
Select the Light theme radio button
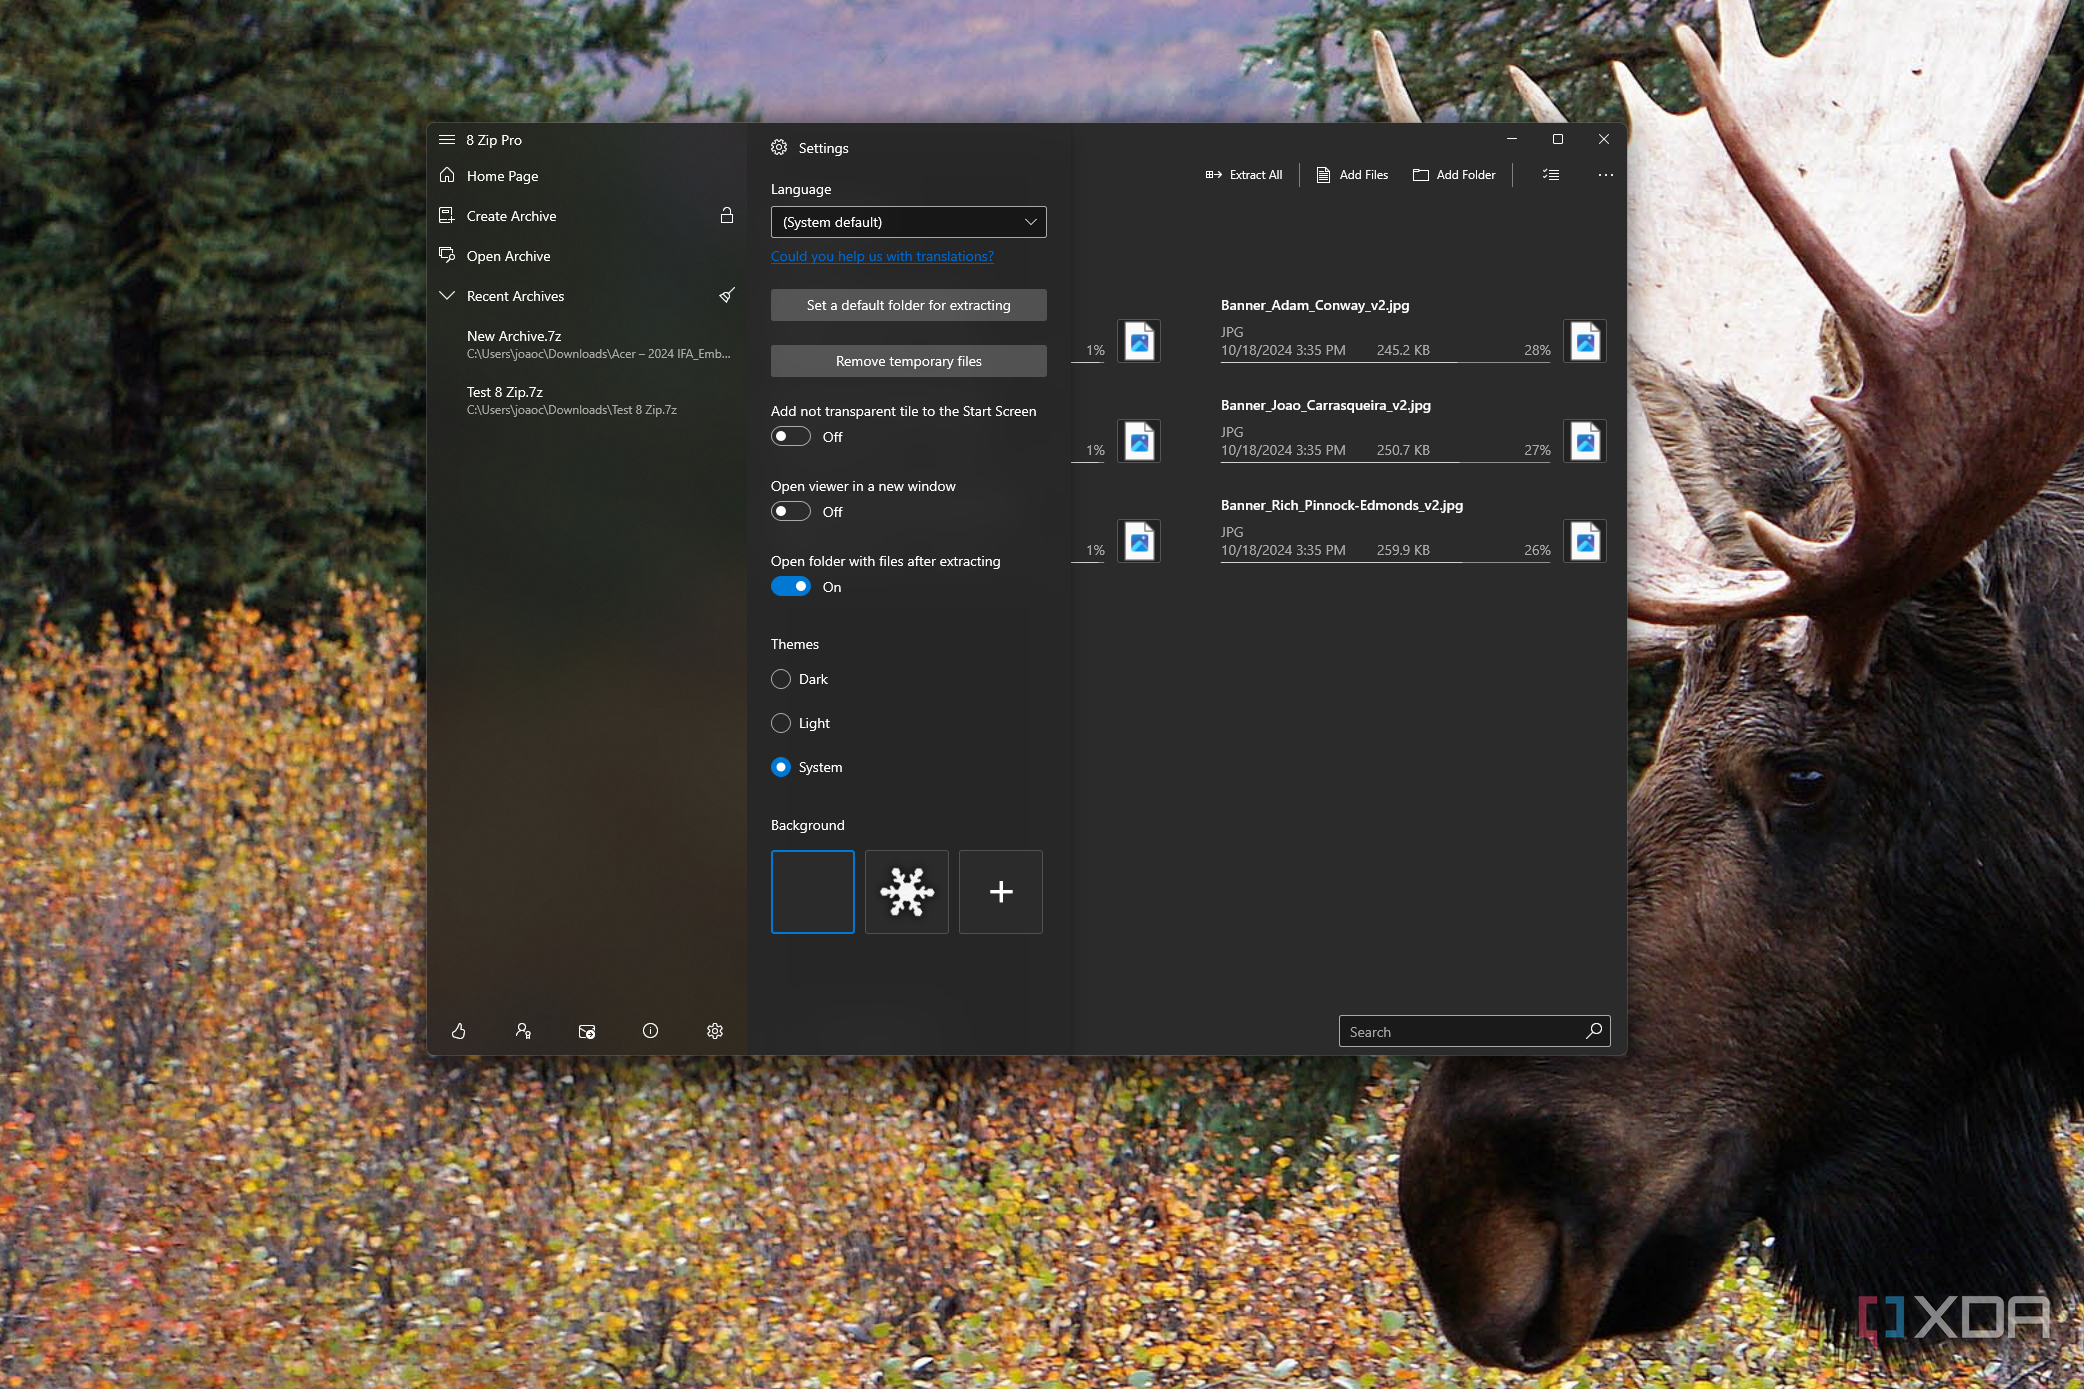coord(781,723)
